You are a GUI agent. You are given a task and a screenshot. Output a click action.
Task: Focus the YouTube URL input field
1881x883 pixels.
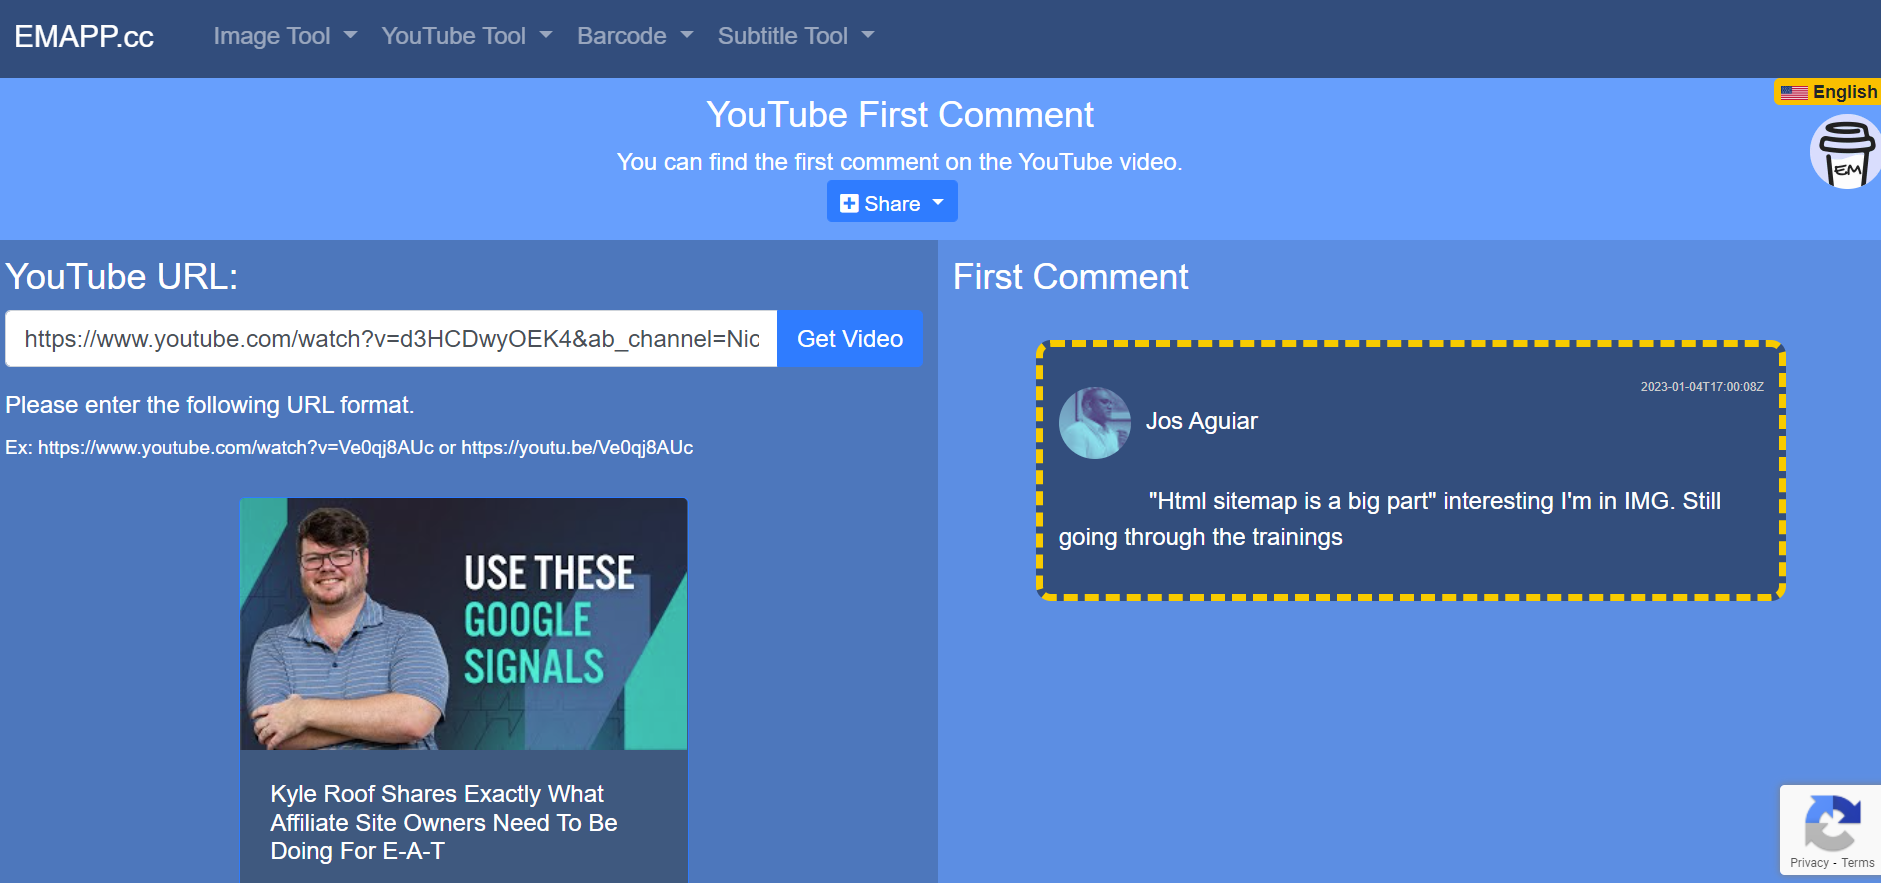pos(391,339)
